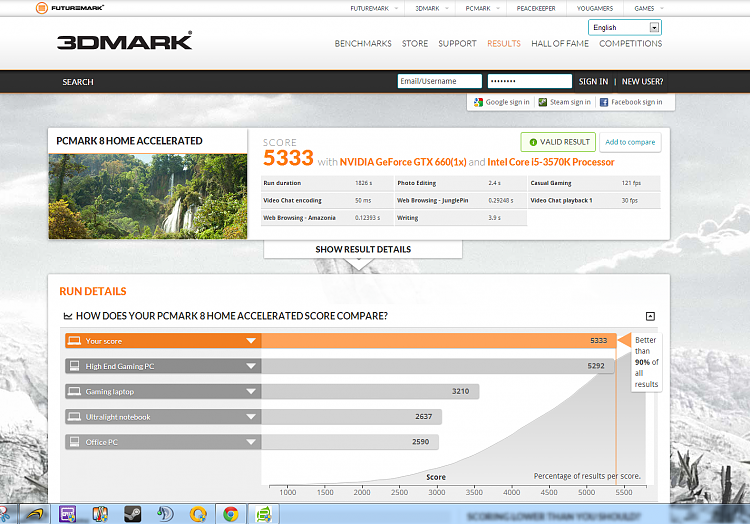Open the scissors Snipping Tool taskbar icon
Screen dimensions: 750x524
[5, 514]
